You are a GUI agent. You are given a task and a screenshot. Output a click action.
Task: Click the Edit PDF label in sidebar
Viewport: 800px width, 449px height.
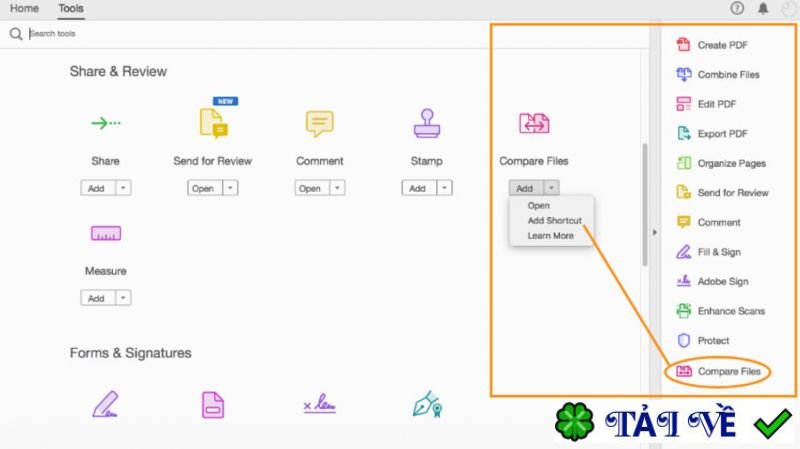point(717,104)
